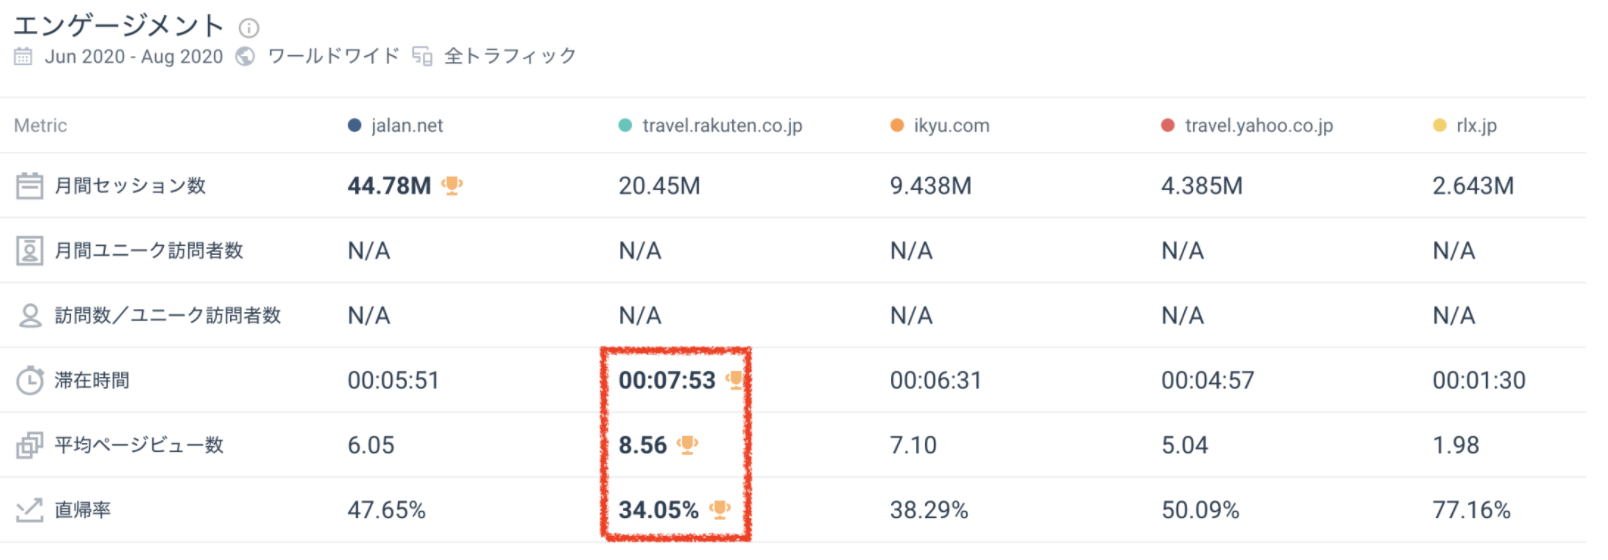
Task: Click the ikyu.com orange color dot
Action: [x=897, y=126]
